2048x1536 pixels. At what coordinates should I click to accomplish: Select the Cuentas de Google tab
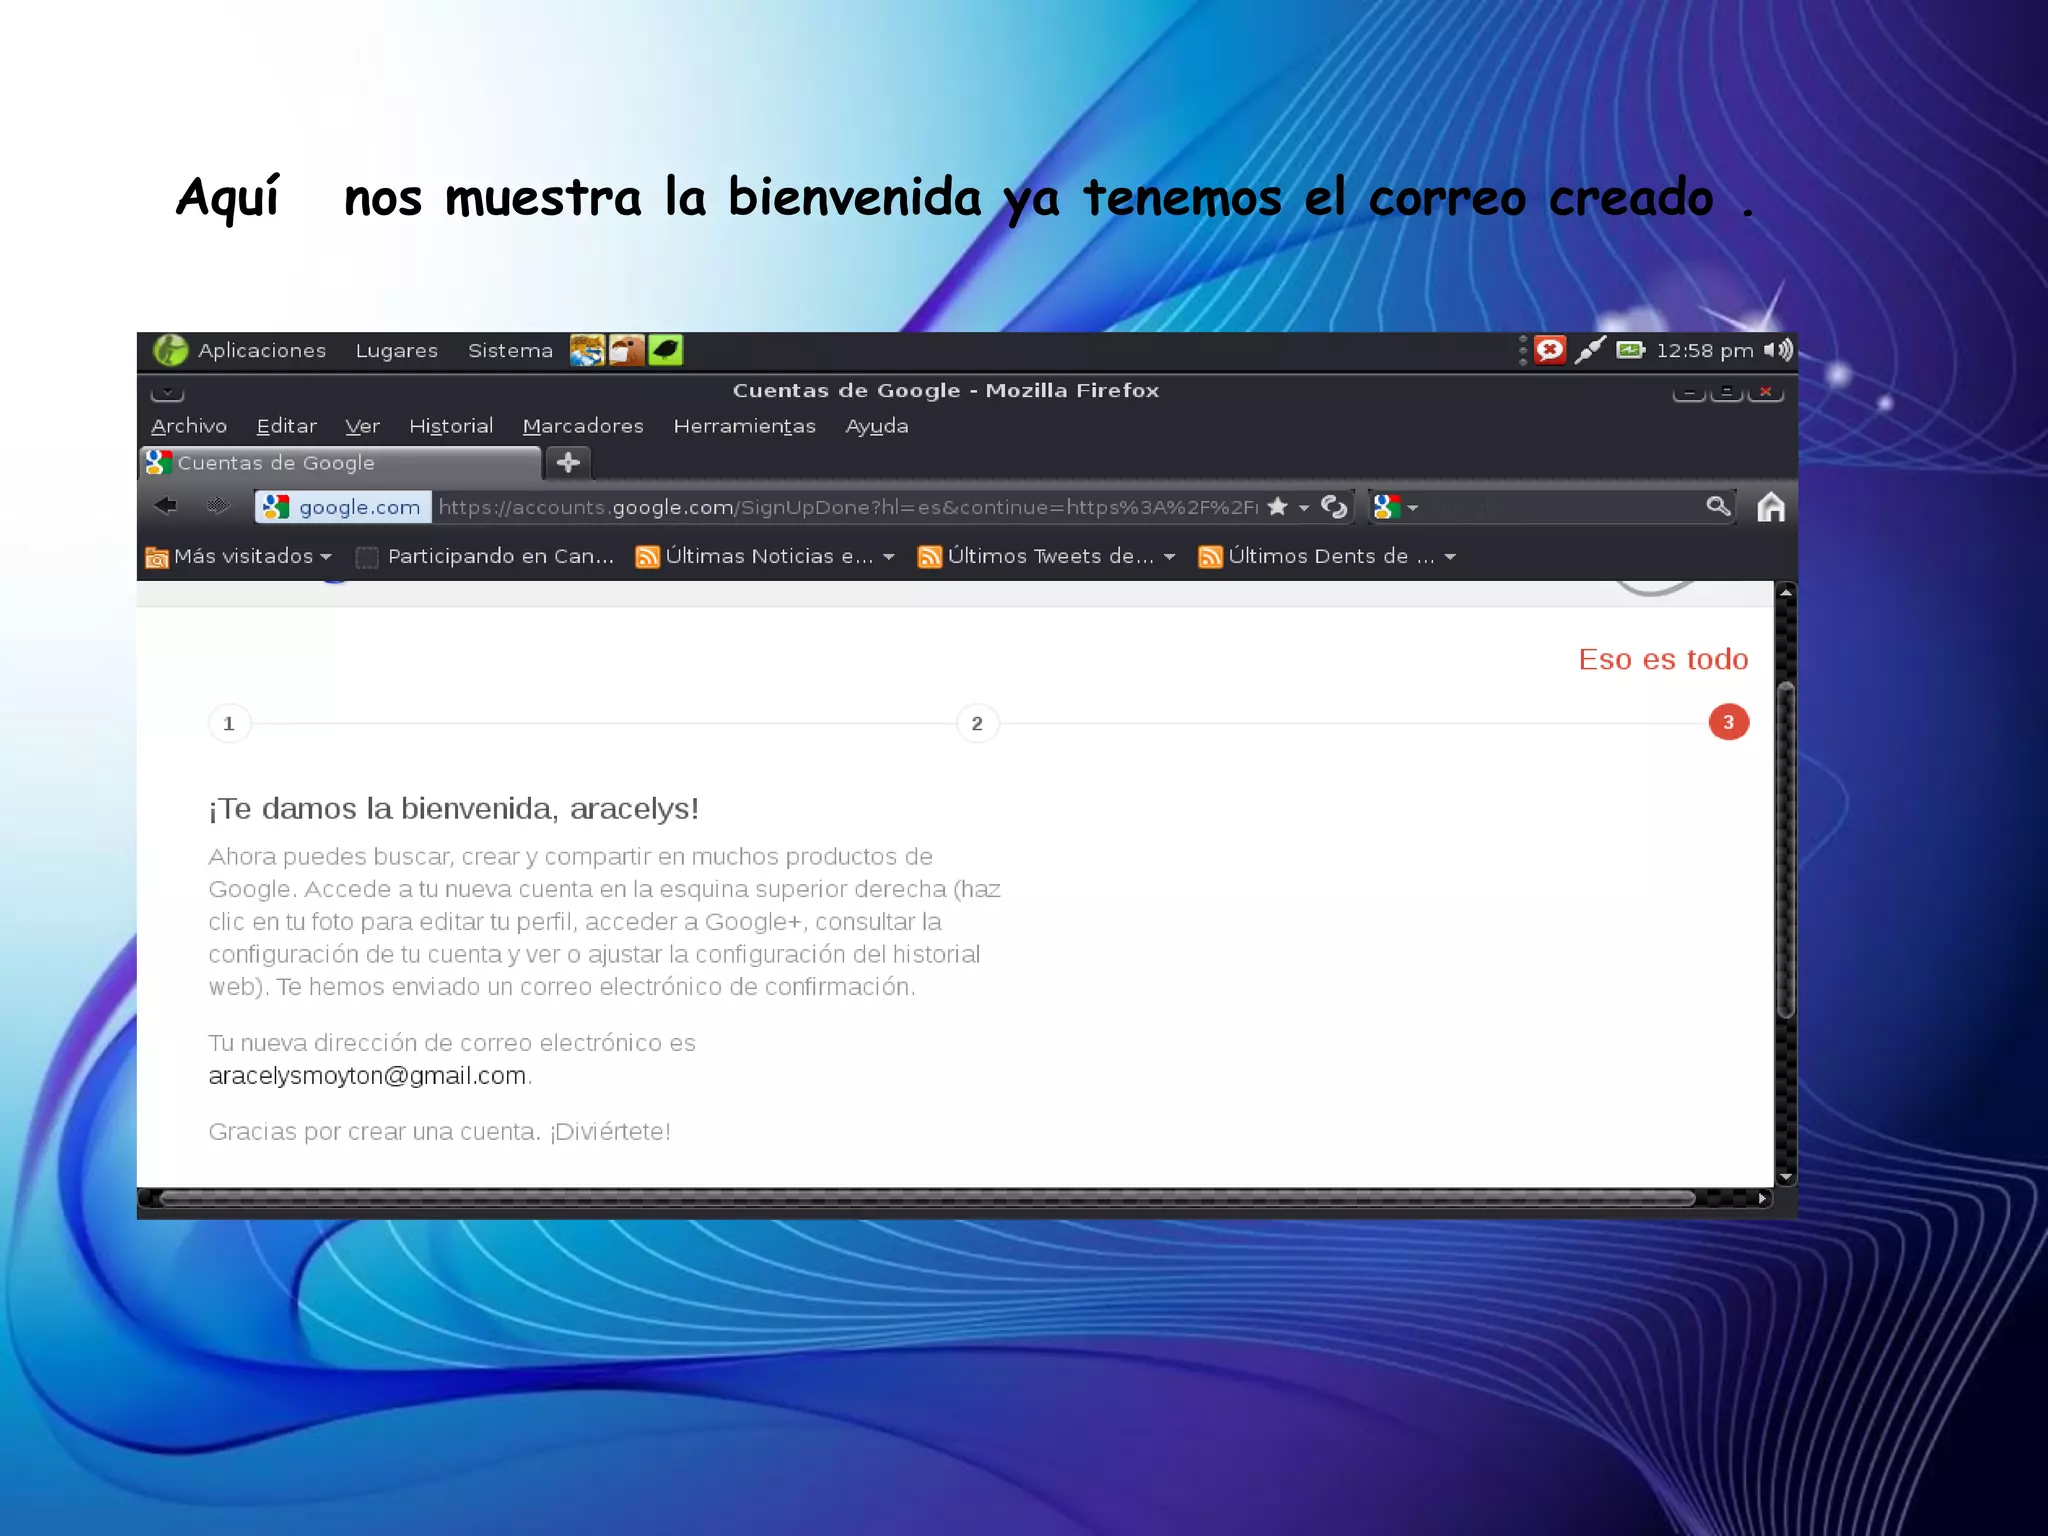(340, 463)
